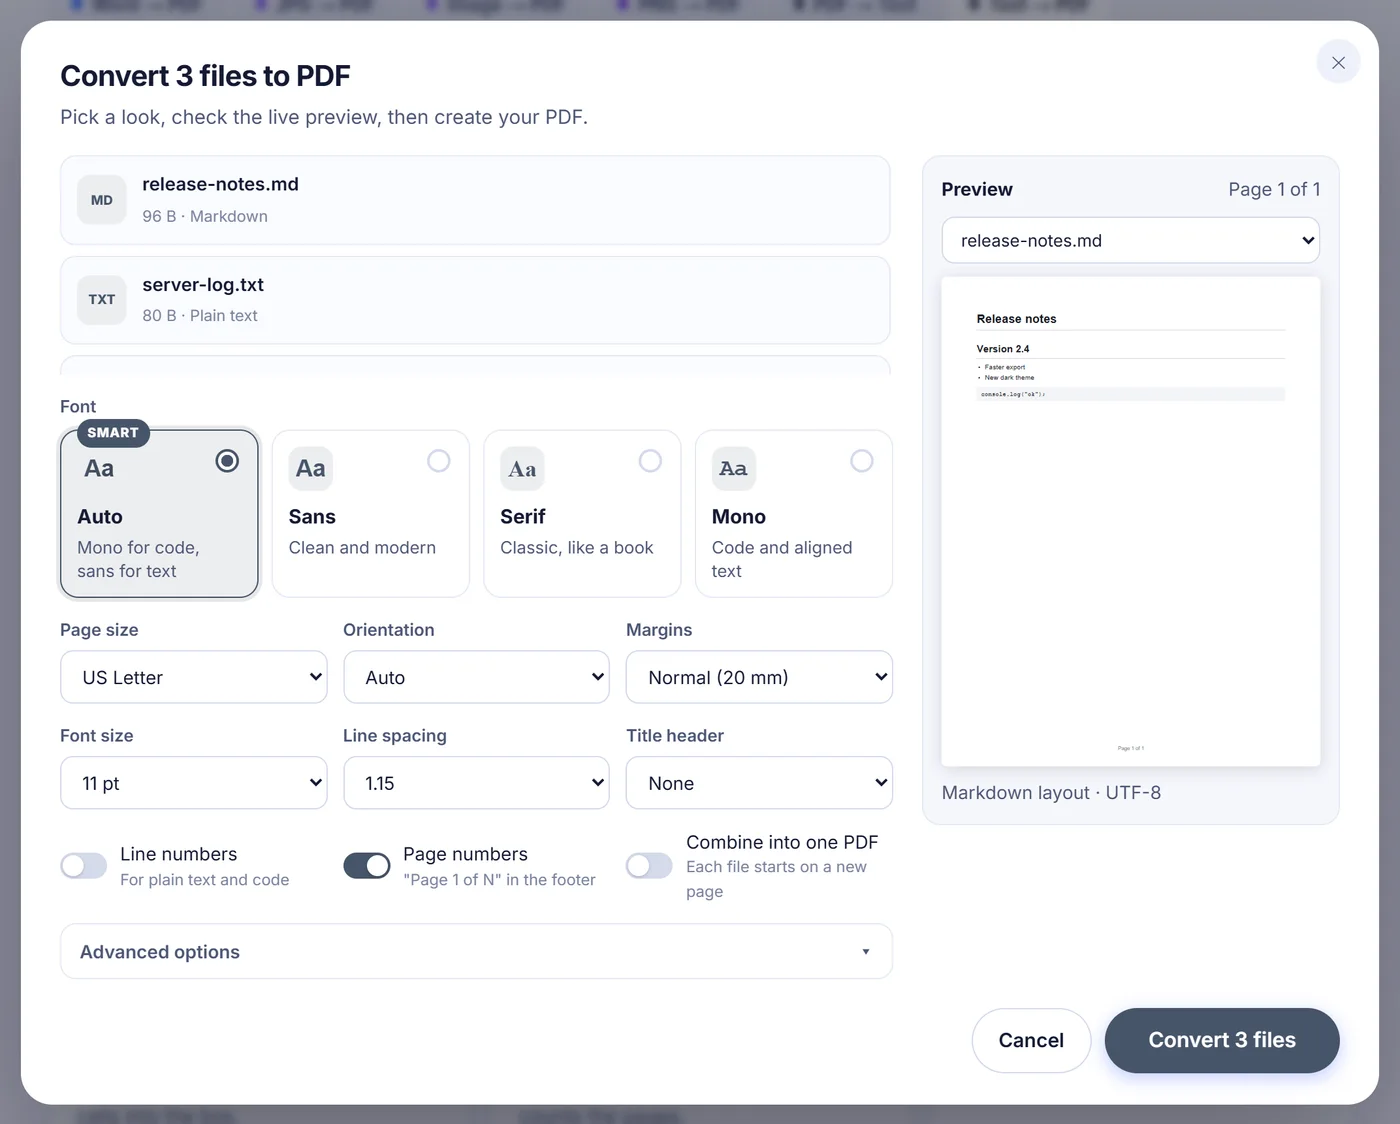
Task: Open the Orientation dropdown
Action: pyautogui.click(x=476, y=677)
